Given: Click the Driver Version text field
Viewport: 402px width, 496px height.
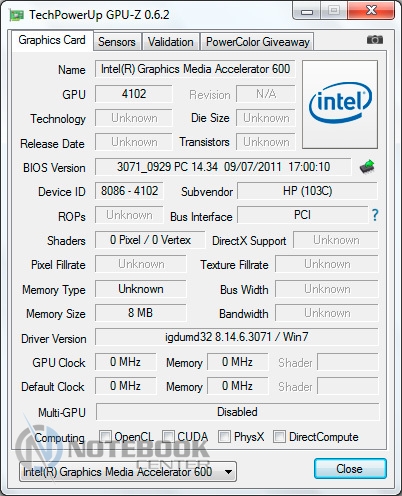Looking at the screenshot, I should [x=237, y=337].
